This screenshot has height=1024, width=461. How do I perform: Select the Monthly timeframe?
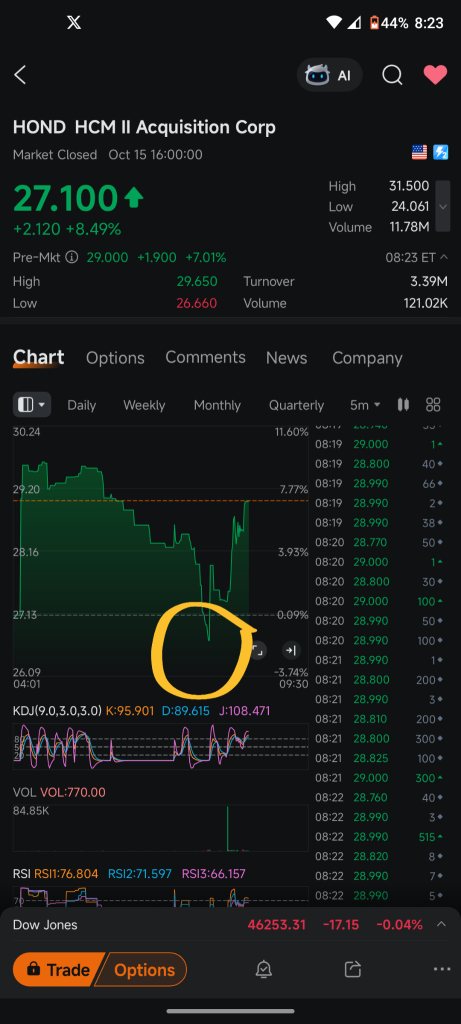217,405
